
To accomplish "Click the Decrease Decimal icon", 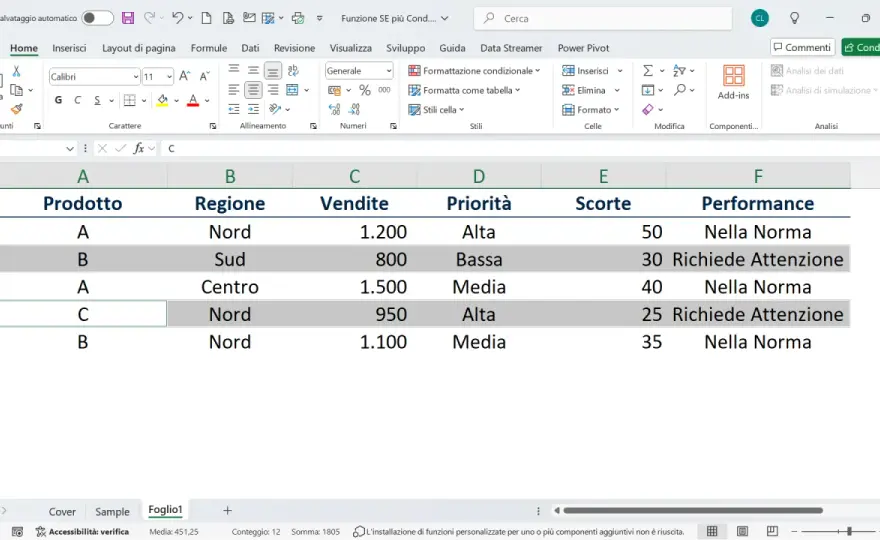I will (x=354, y=109).
